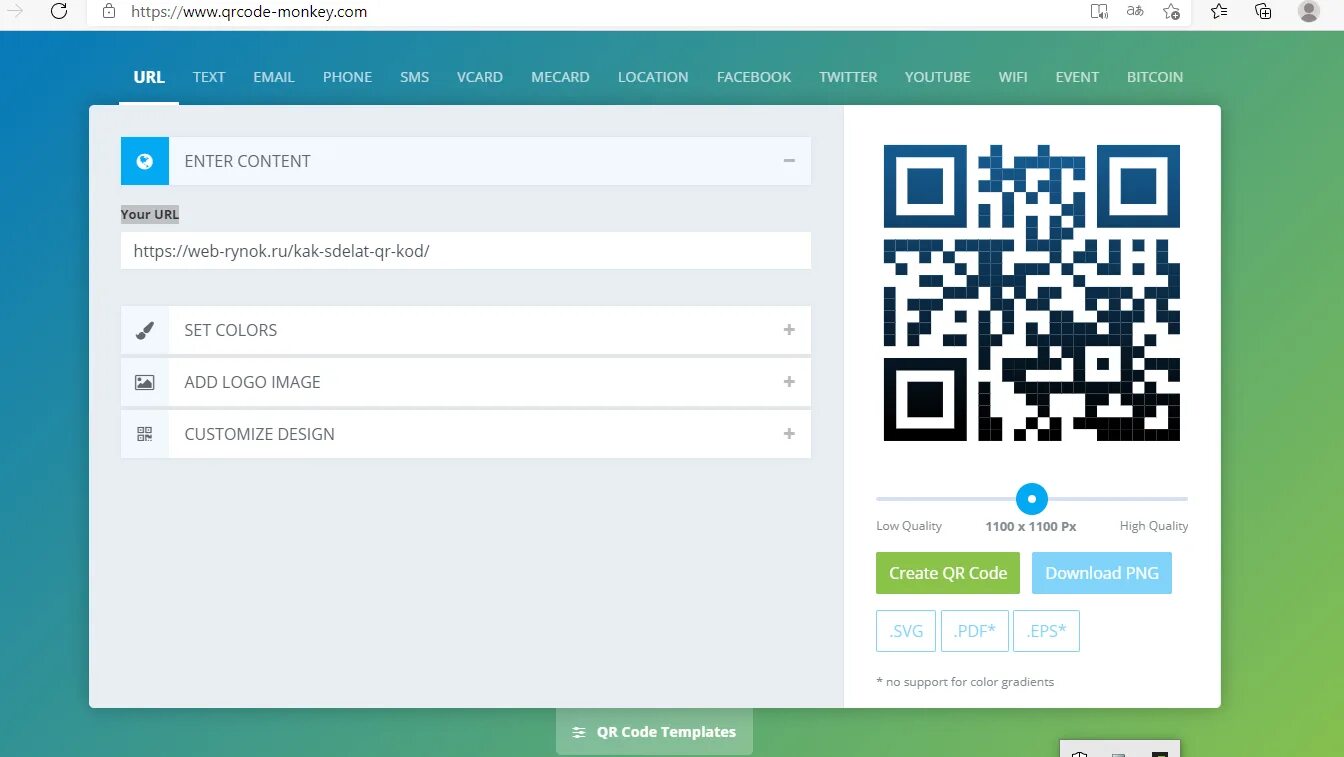Image resolution: width=1344 pixels, height=757 pixels.
Task: Click the generated QR code preview
Action: tap(1032, 293)
